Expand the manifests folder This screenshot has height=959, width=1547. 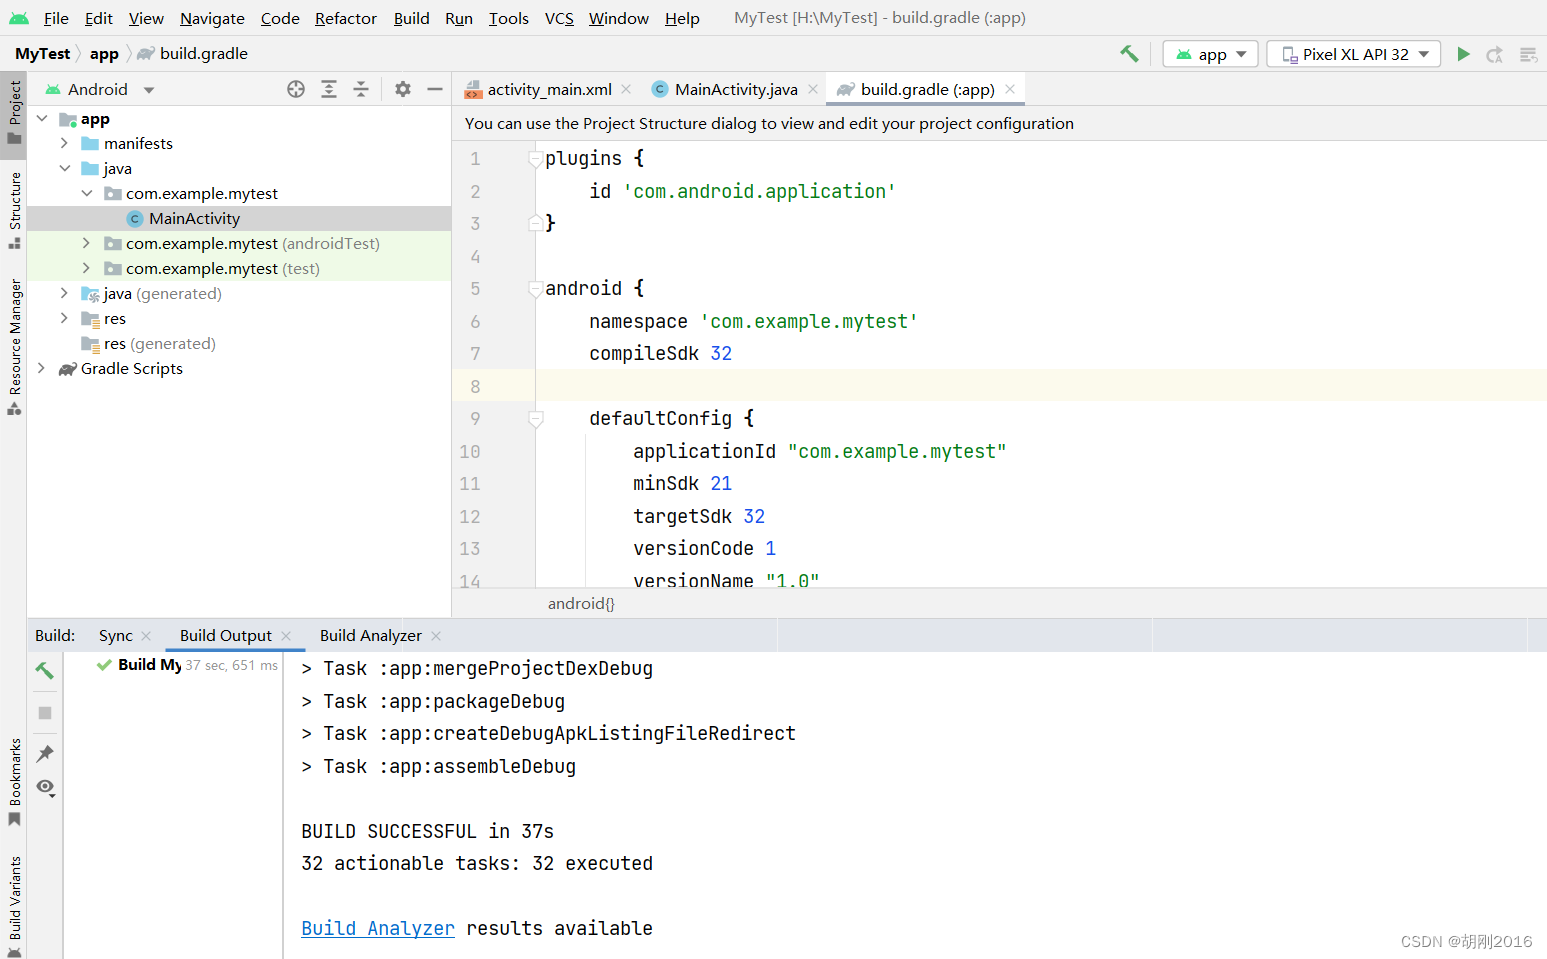pos(64,144)
